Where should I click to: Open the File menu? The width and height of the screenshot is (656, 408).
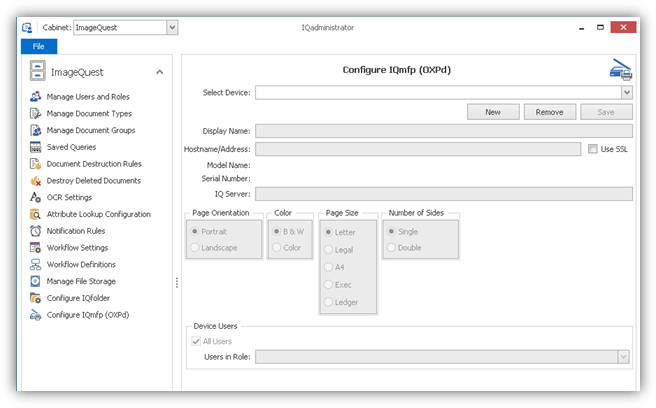click(x=39, y=46)
